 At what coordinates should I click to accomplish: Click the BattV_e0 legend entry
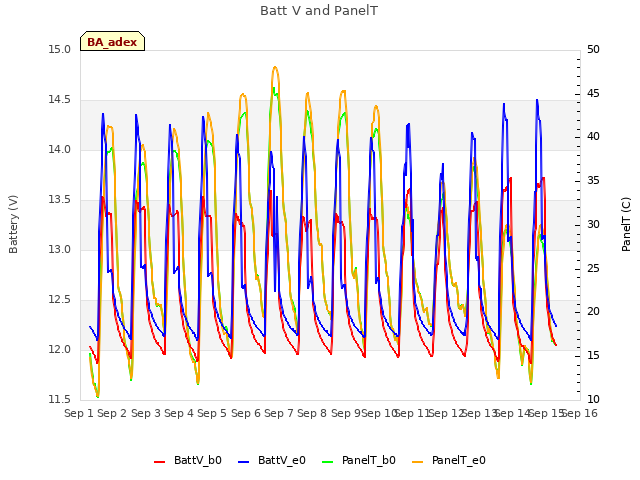click(x=272, y=460)
